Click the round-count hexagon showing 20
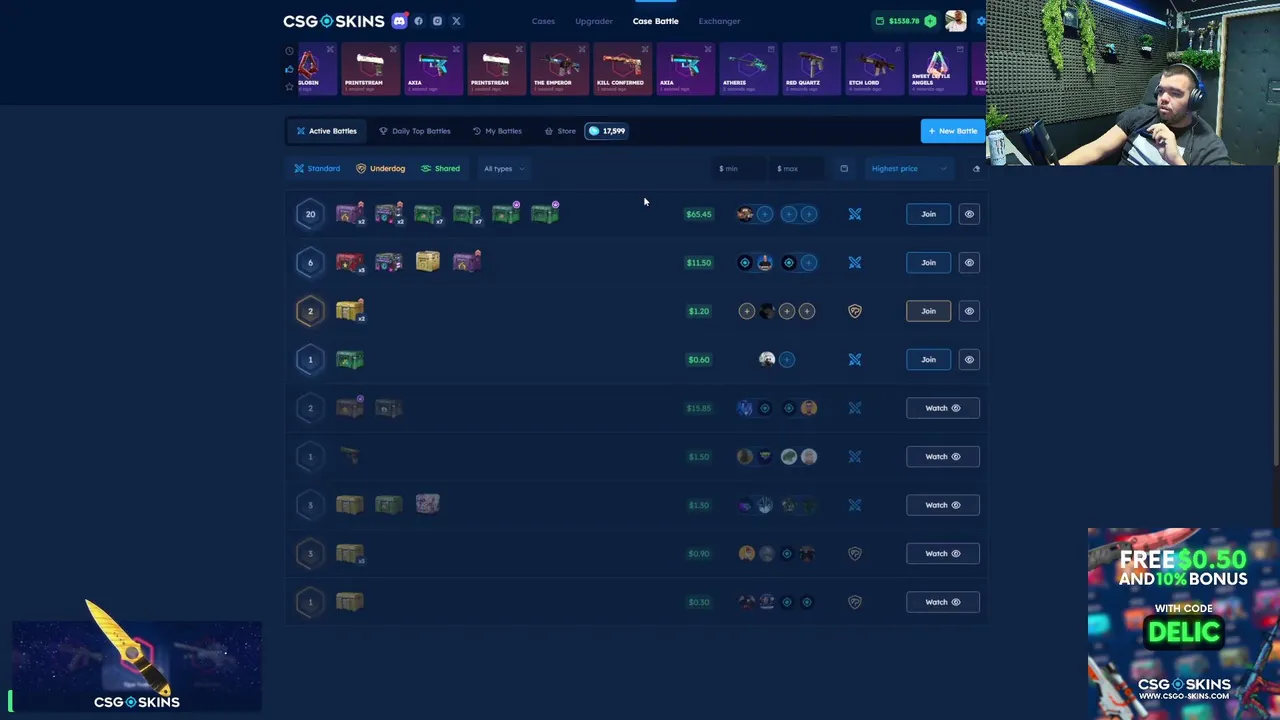This screenshot has height=720, width=1280. [310, 214]
